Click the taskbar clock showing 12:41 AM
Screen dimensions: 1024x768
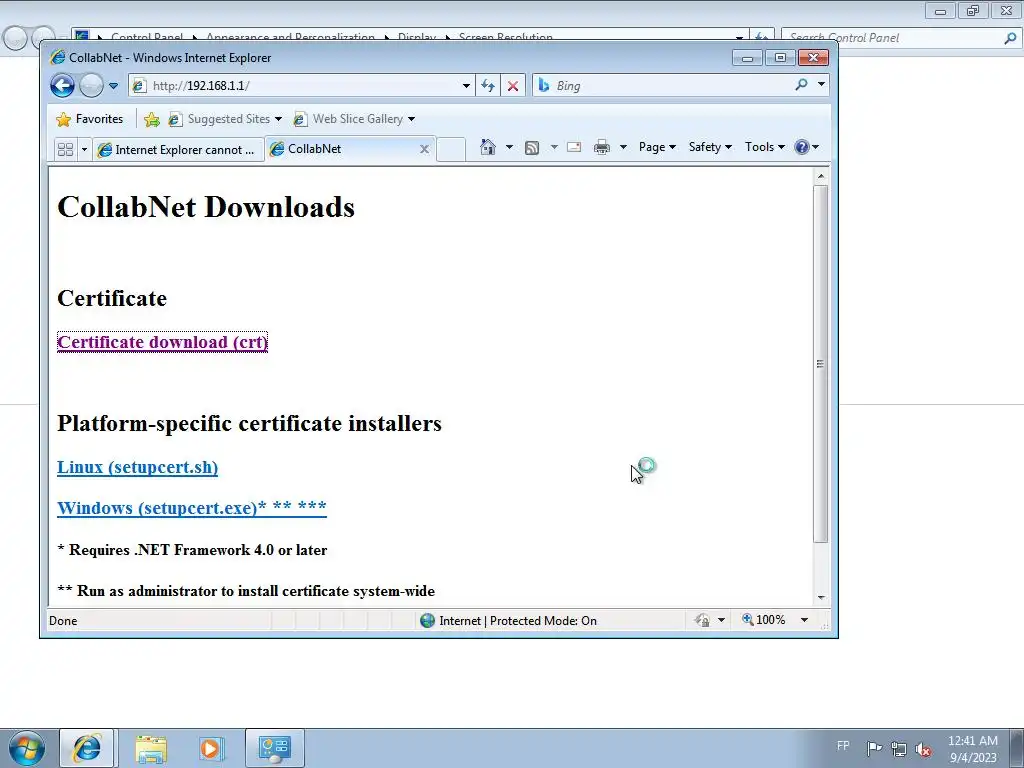click(x=973, y=749)
